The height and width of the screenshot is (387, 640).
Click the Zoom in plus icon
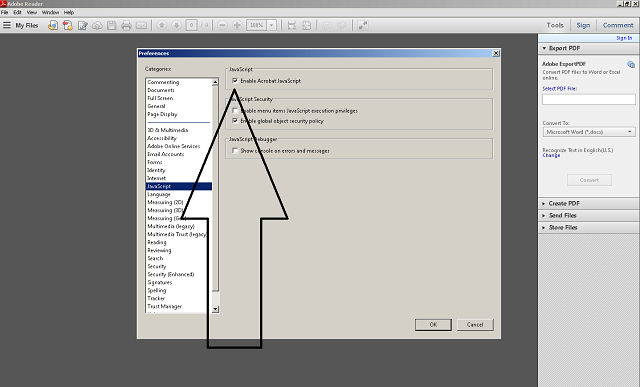tap(237, 25)
